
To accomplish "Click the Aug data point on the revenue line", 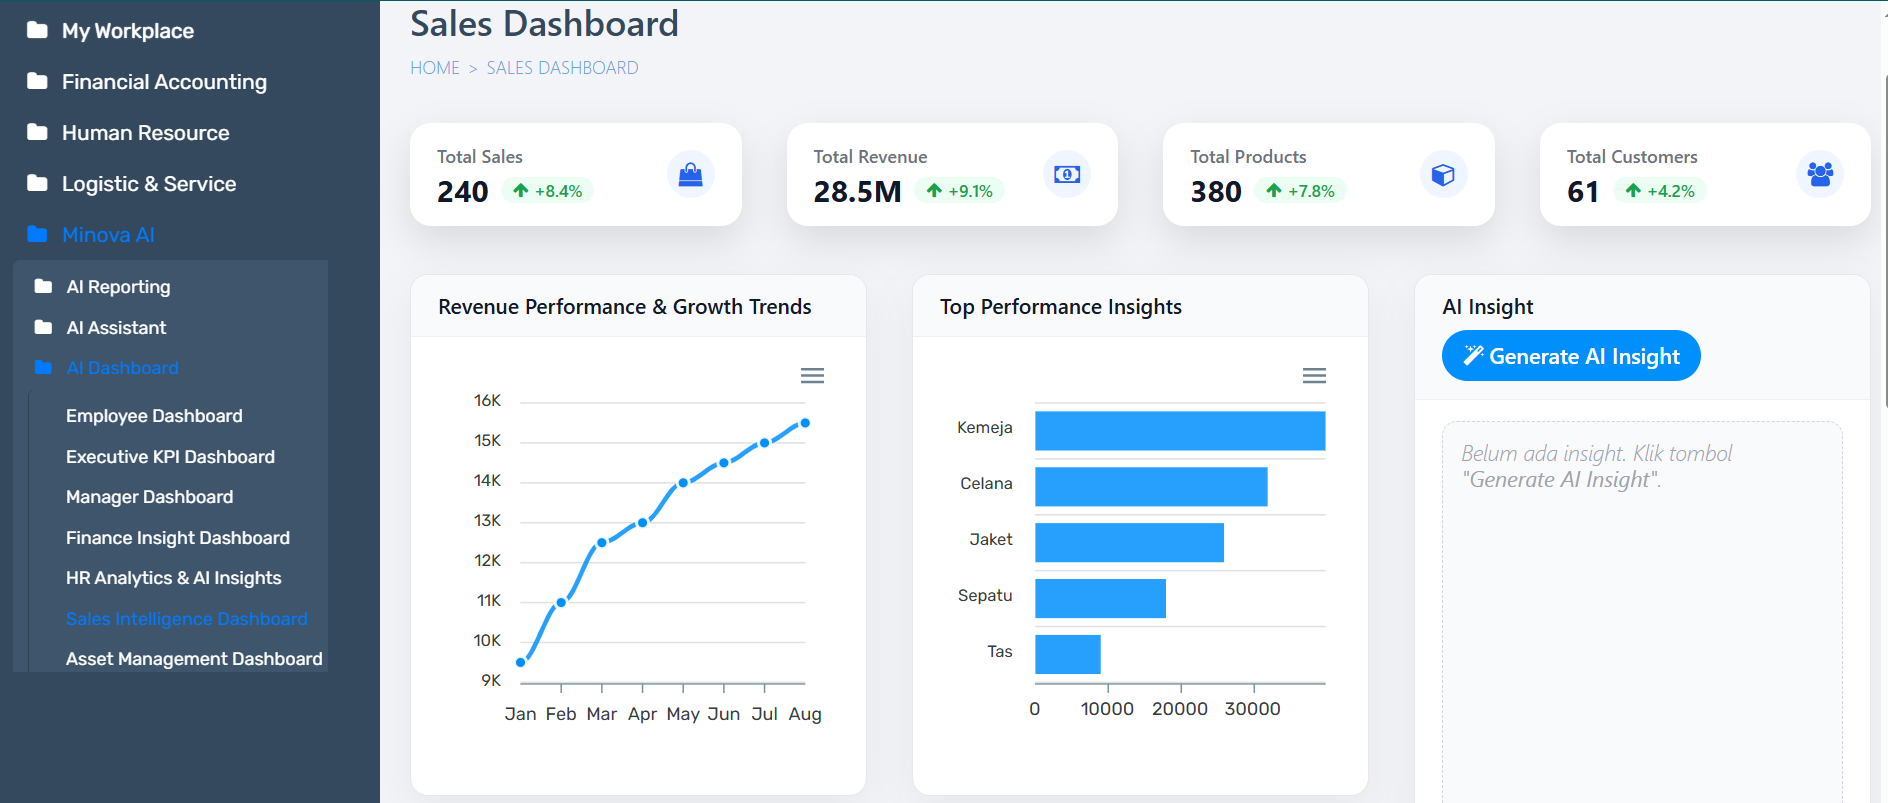I will (x=805, y=423).
